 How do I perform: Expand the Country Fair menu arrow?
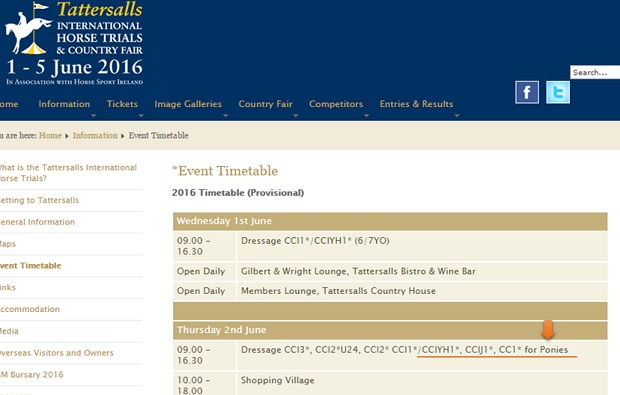pyautogui.click(x=295, y=115)
